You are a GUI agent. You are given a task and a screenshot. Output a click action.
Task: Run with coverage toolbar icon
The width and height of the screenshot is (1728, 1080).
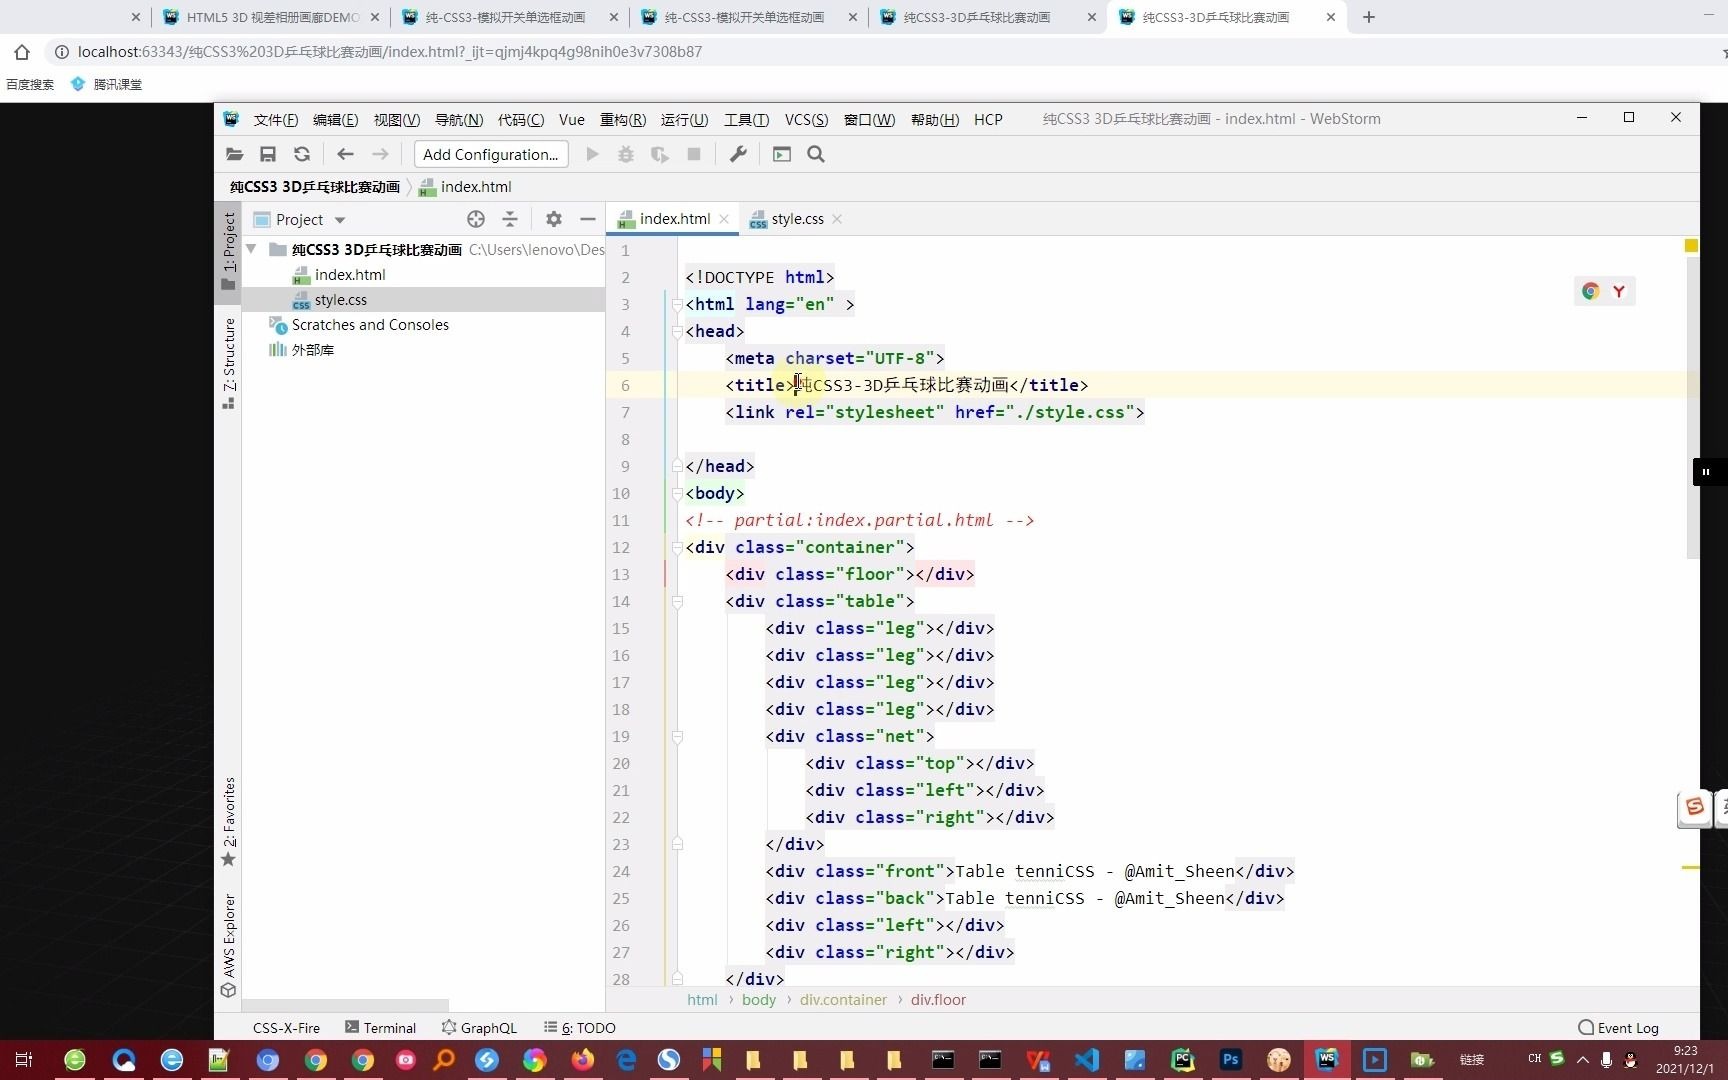(660, 154)
